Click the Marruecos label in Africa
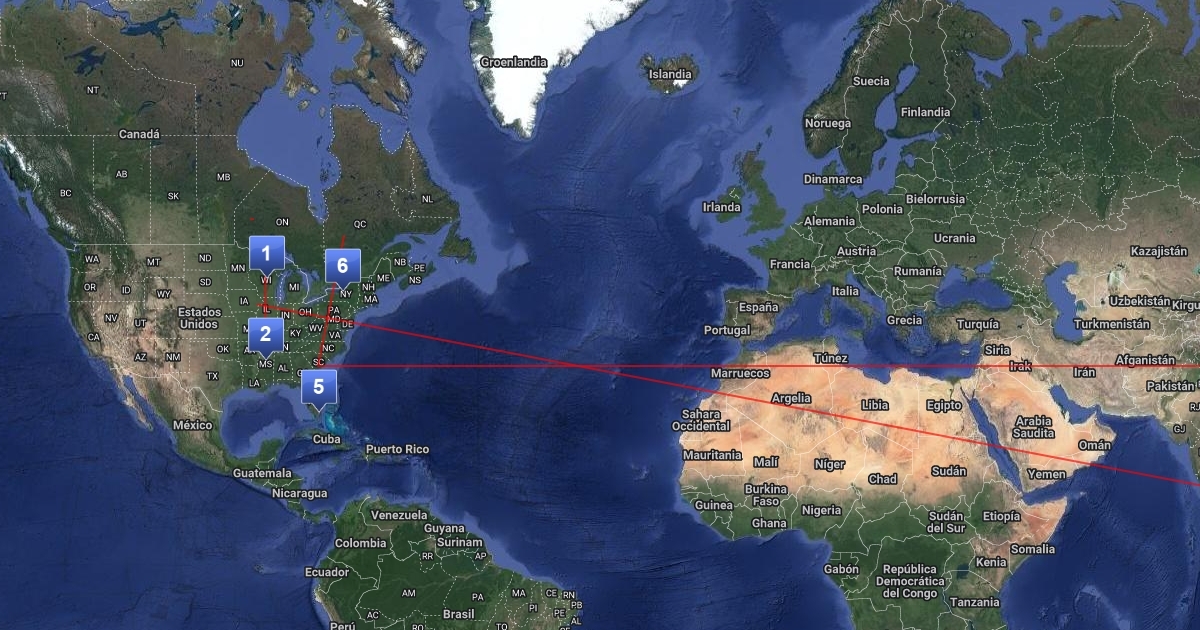Image resolution: width=1200 pixels, height=630 pixels. coord(740,373)
